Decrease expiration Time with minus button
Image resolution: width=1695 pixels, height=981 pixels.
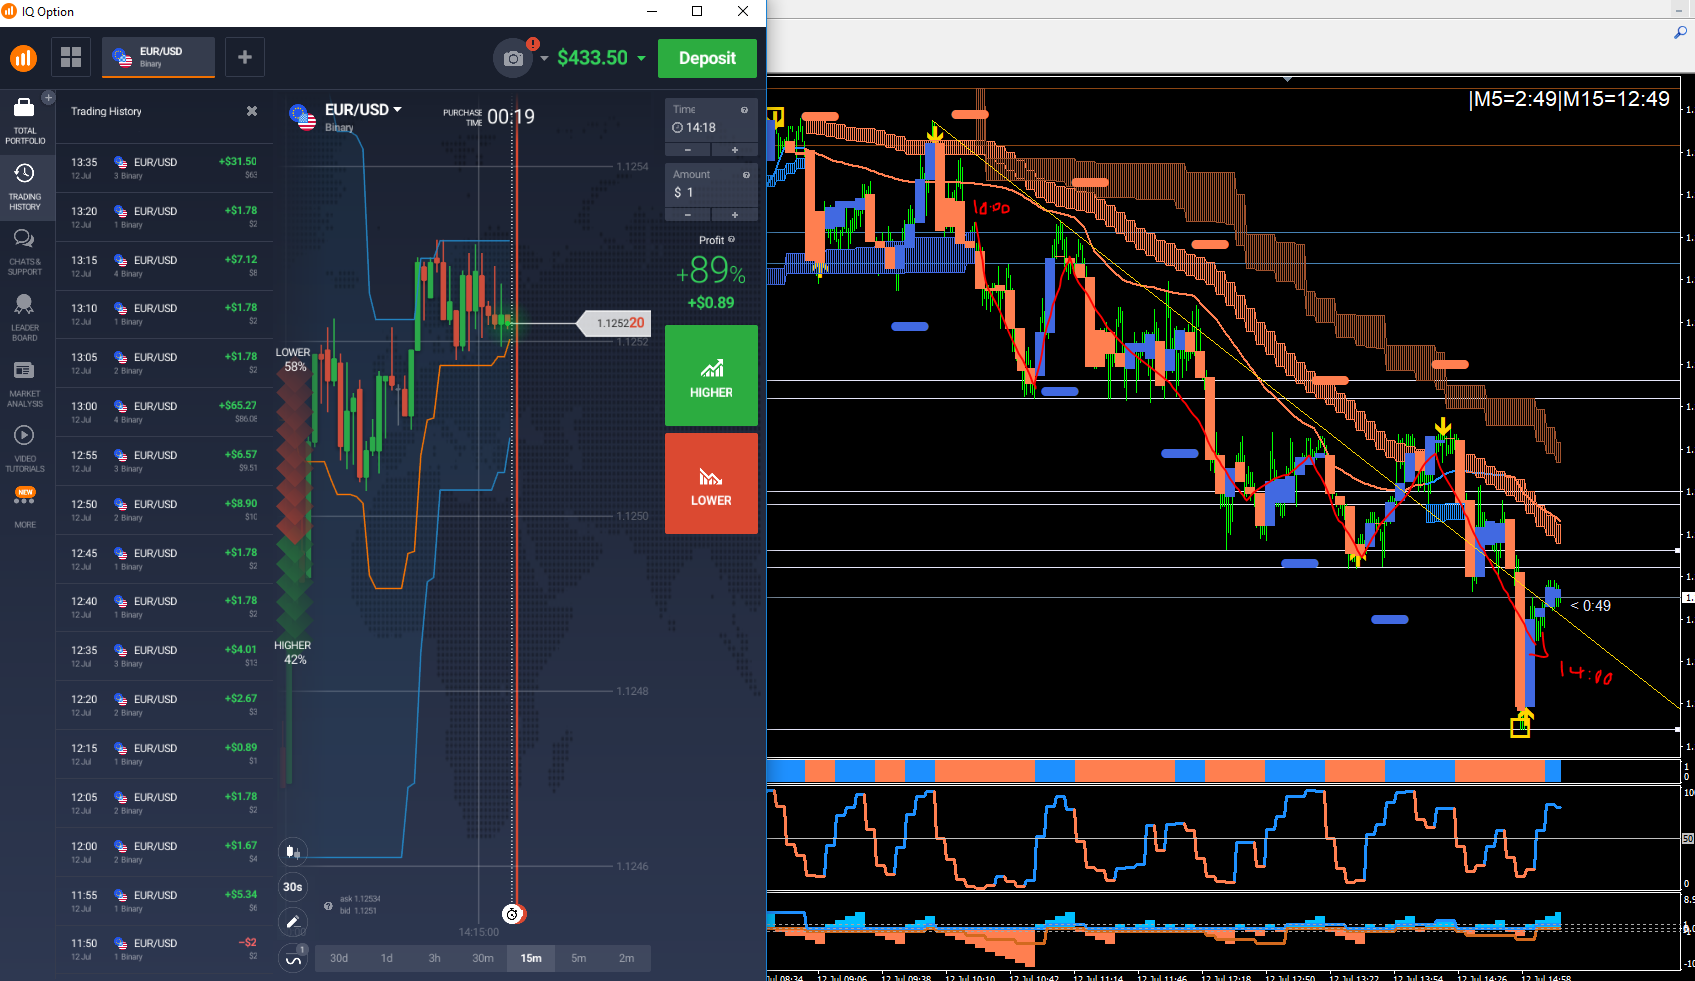pyautogui.click(x=688, y=150)
